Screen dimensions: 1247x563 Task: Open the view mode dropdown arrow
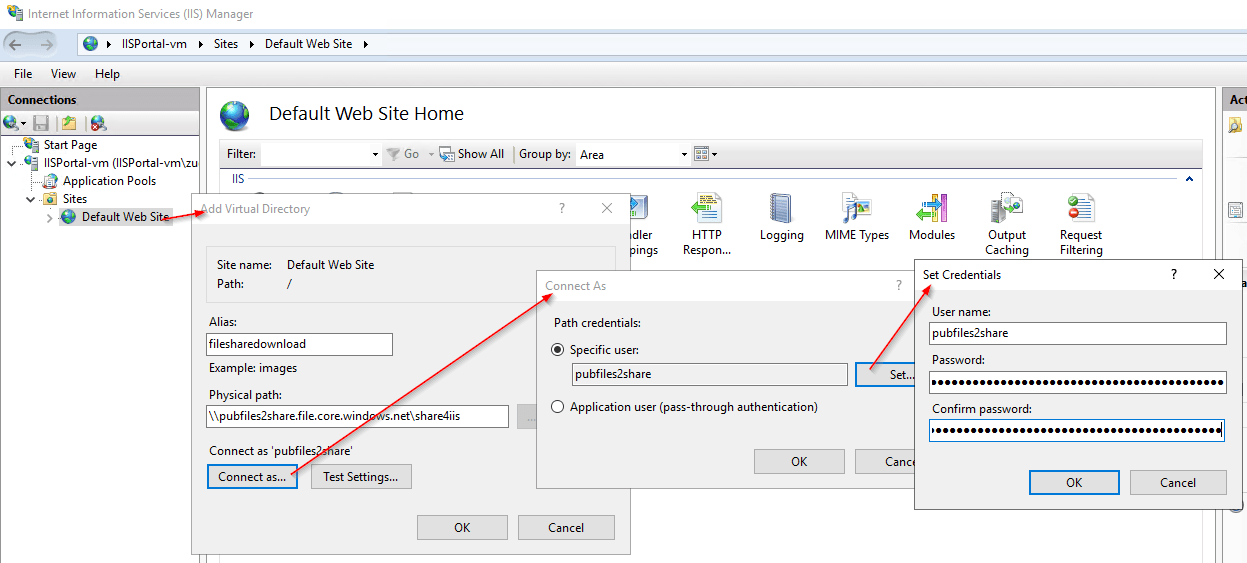click(714, 154)
